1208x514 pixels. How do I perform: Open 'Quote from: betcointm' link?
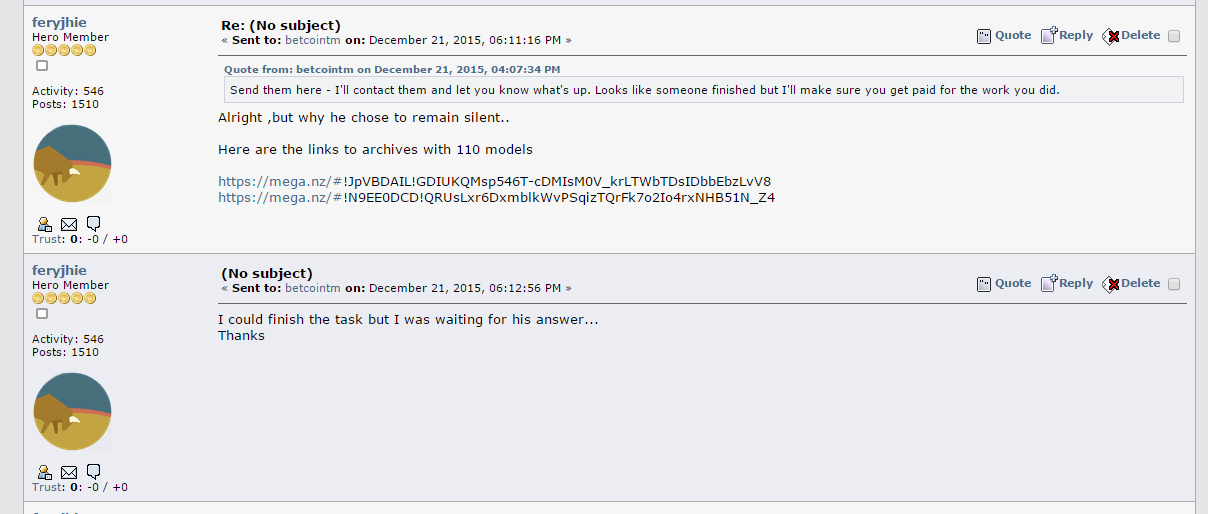392,69
